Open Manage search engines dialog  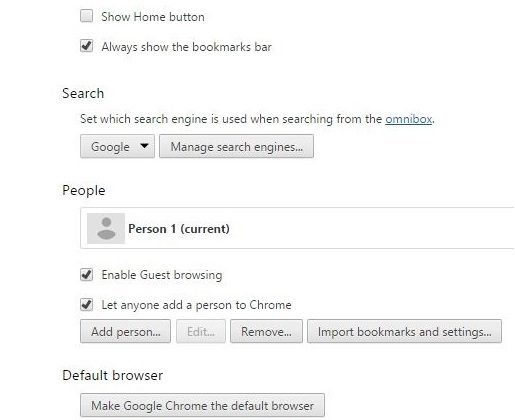point(236,146)
